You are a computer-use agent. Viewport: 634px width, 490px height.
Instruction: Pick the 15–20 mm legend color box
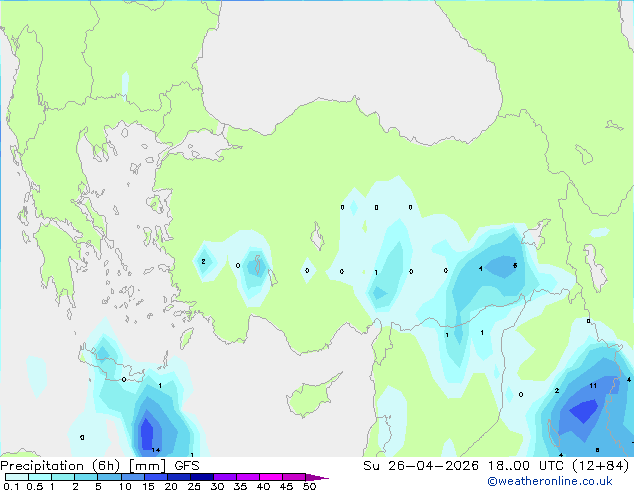tap(155, 477)
